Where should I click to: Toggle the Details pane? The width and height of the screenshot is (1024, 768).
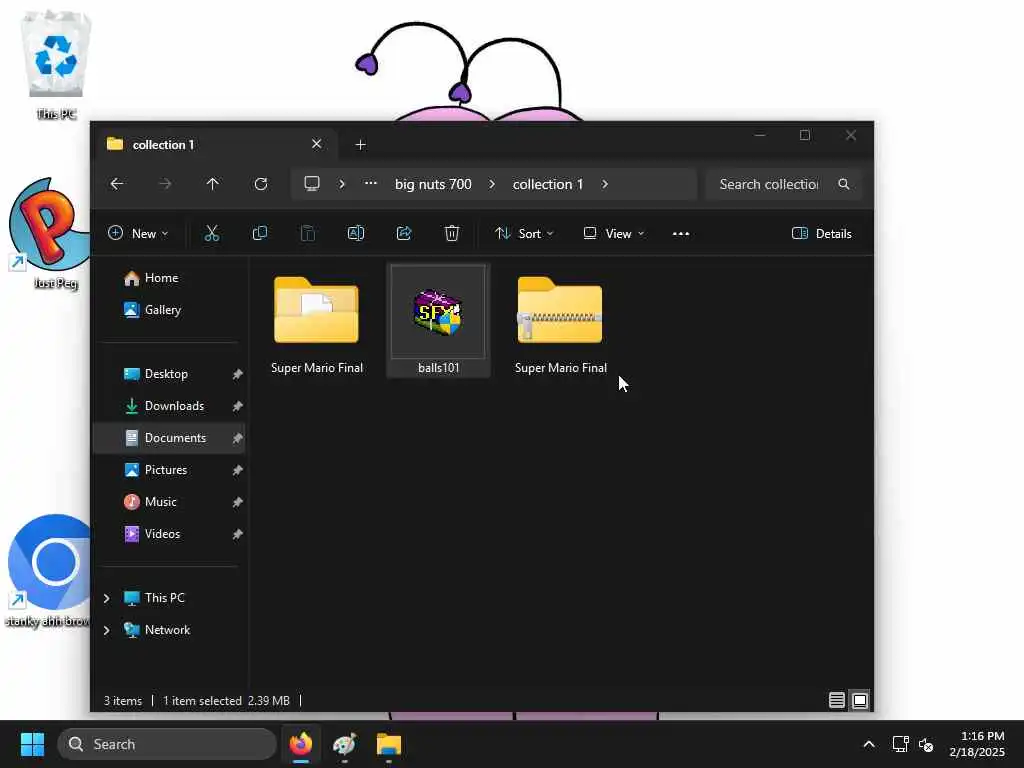822,233
